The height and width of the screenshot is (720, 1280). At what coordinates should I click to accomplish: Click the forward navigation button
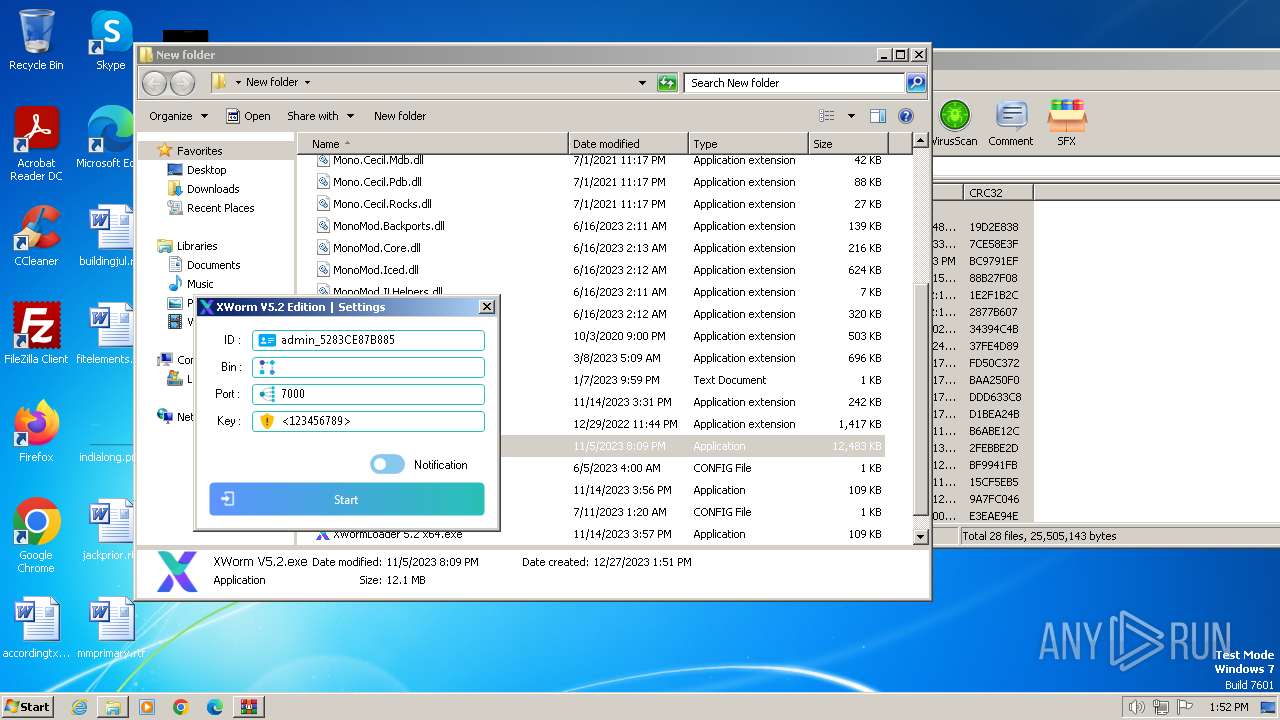182,83
